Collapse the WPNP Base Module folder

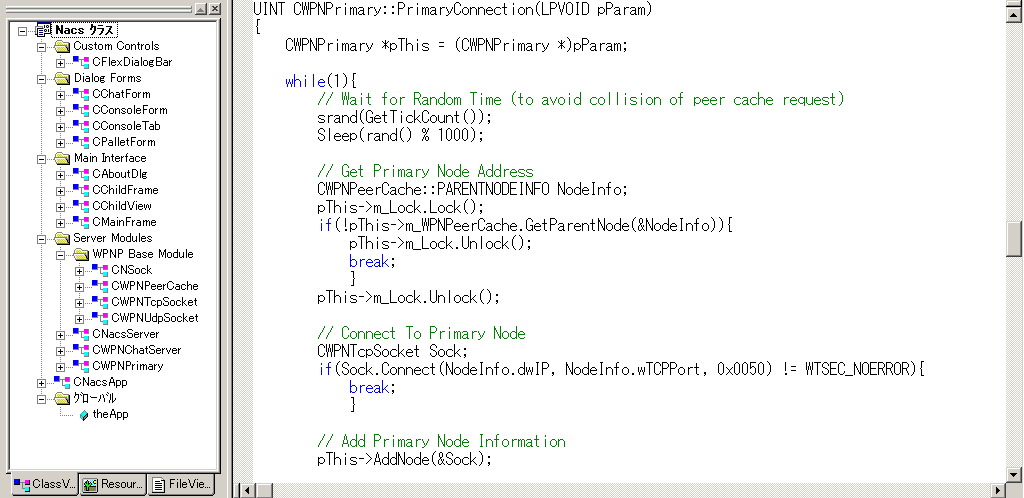tap(60, 254)
